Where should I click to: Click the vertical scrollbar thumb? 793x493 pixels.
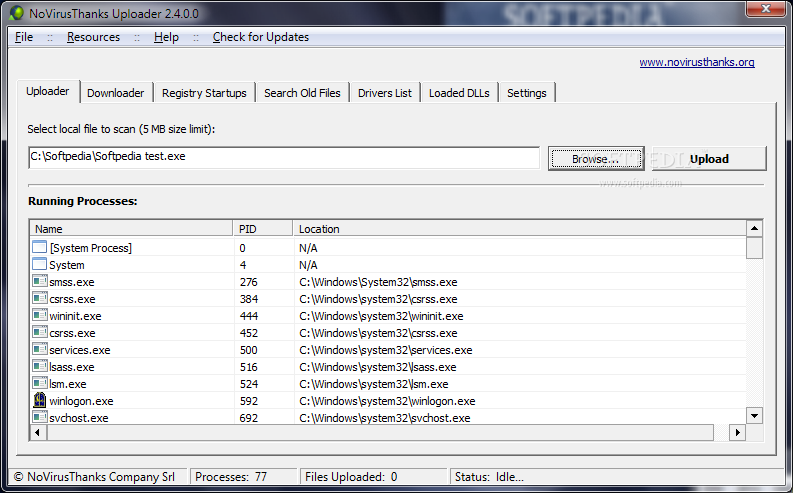(754, 248)
